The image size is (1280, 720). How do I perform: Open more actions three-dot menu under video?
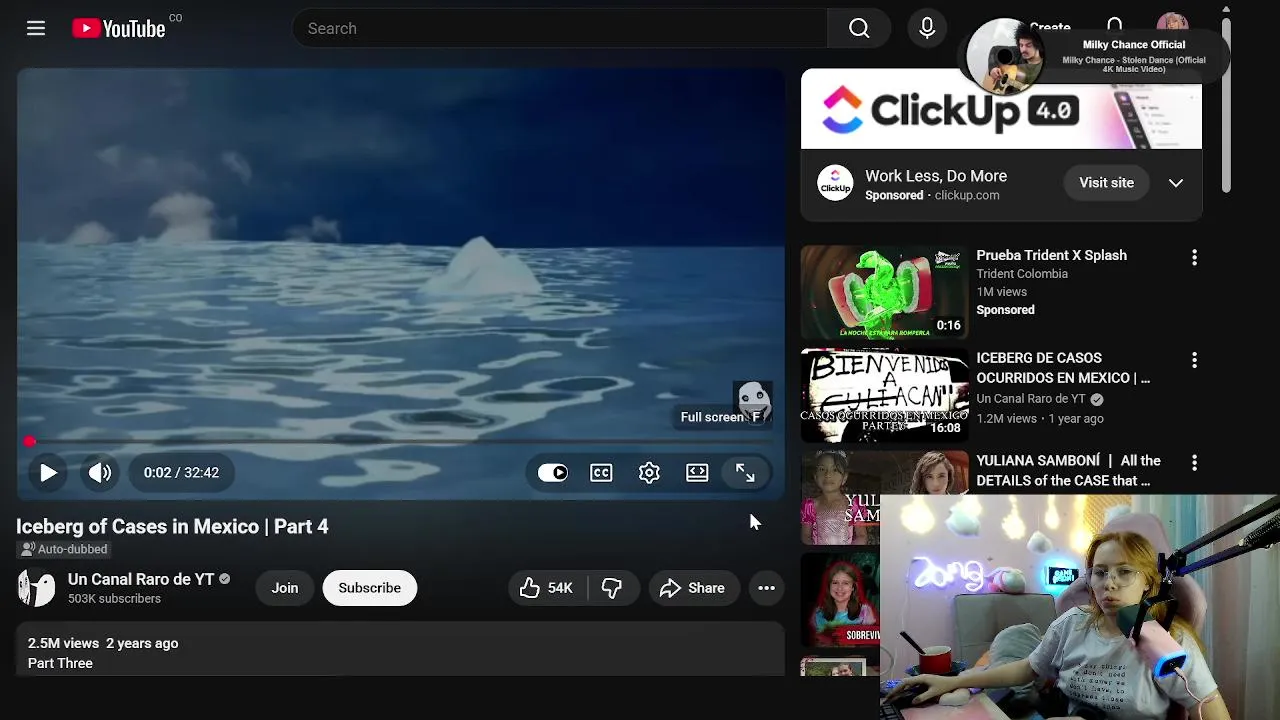[x=767, y=588]
